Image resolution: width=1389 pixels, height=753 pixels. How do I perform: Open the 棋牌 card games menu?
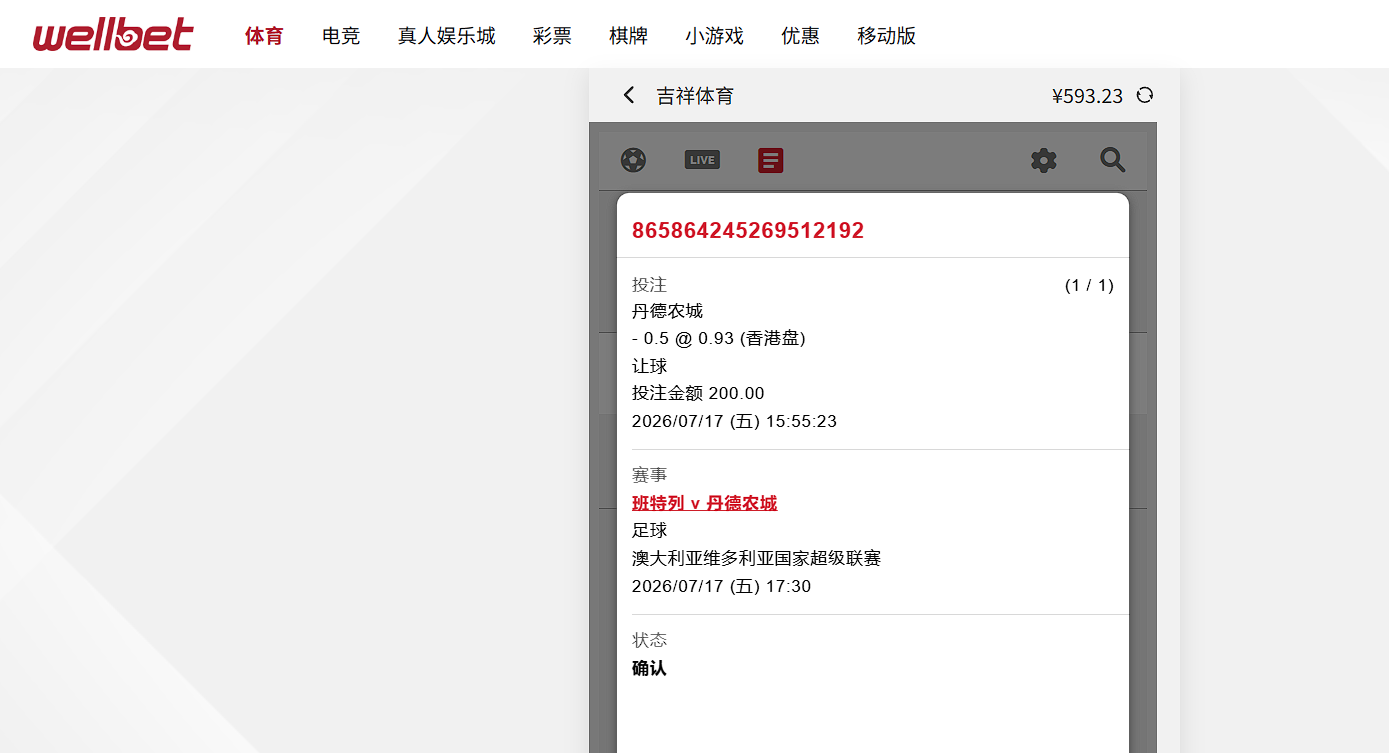pos(628,36)
